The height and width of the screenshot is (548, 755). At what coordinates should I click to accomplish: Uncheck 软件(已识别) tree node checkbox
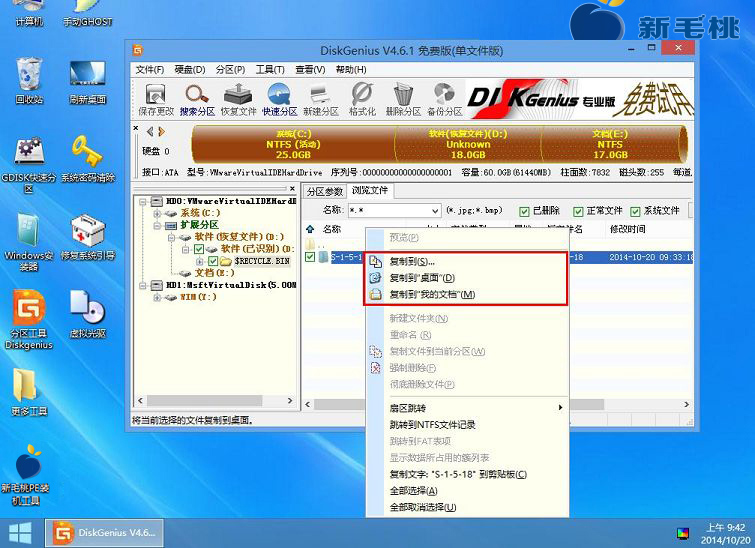tap(199, 249)
